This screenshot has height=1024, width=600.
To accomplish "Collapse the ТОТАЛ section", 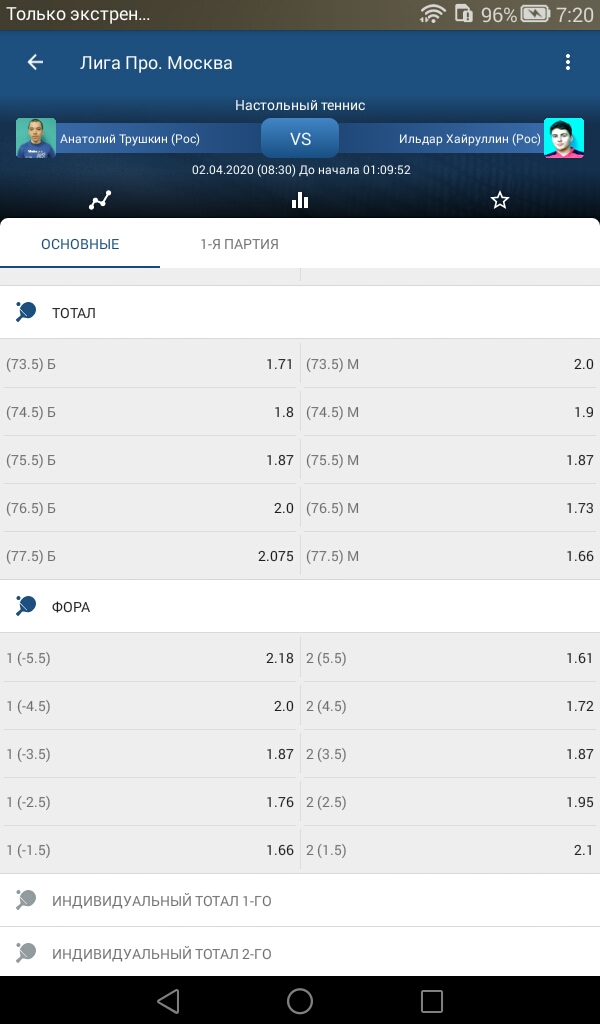I will (x=300, y=312).
